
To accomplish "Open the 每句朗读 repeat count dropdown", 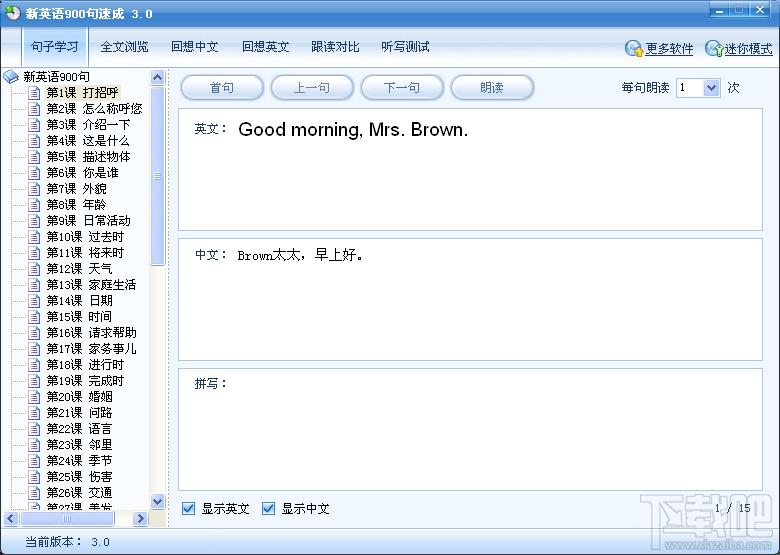I will [711, 88].
